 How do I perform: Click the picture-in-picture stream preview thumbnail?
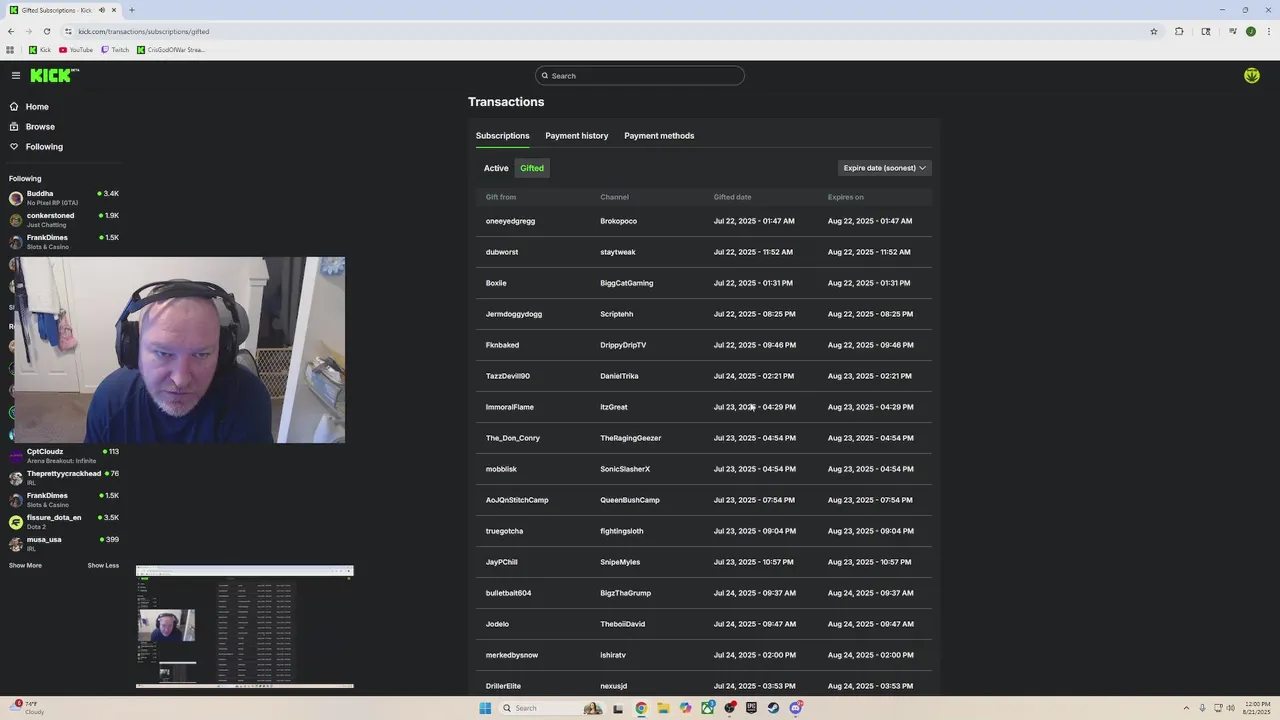point(245,627)
